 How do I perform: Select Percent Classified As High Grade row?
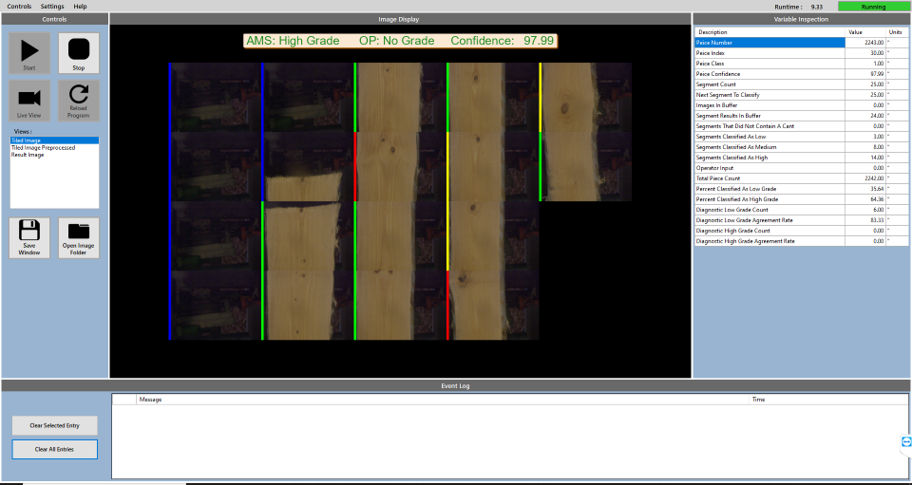[x=801, y=199]
